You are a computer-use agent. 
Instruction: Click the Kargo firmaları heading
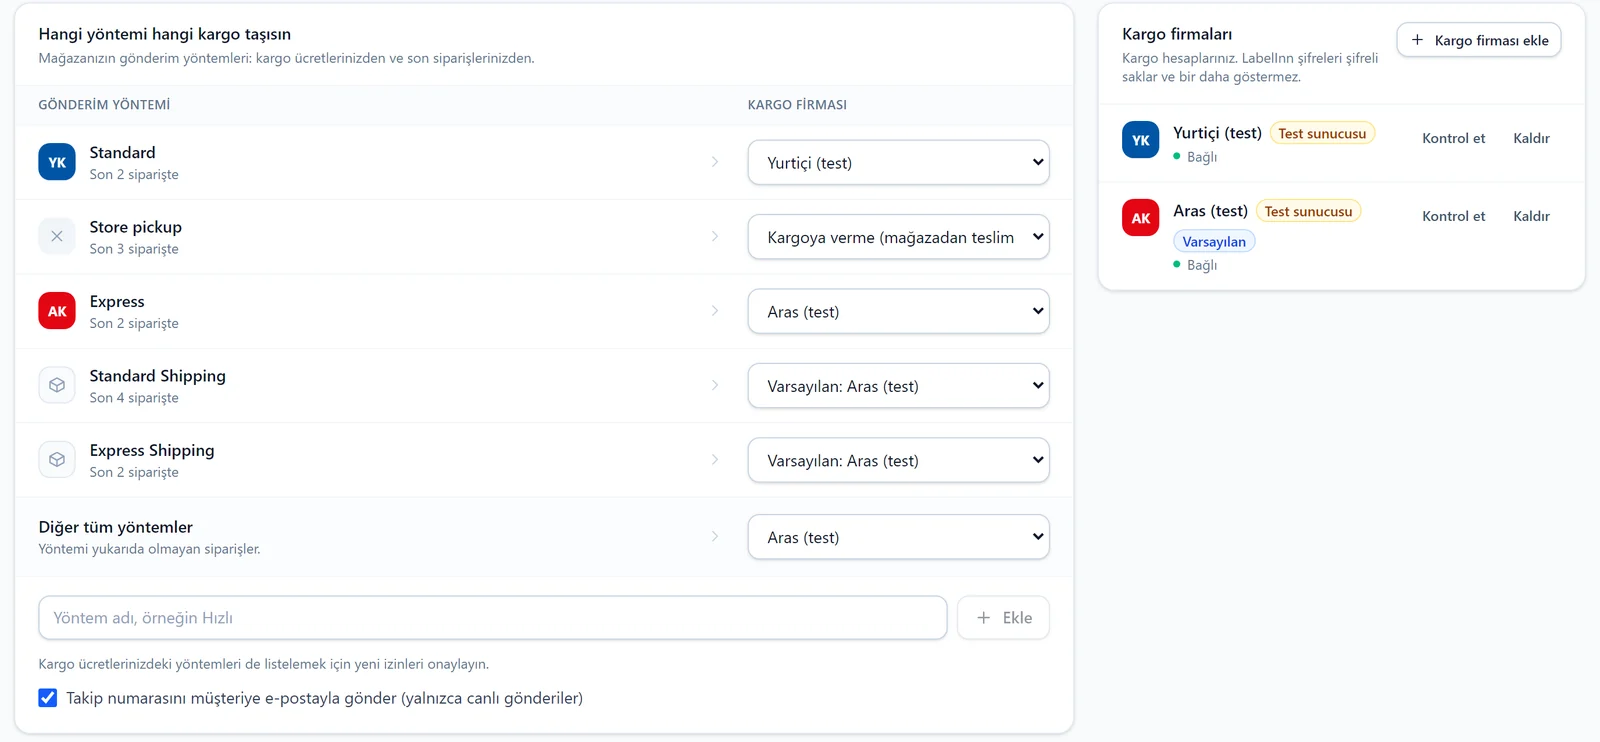point(1177,34)
